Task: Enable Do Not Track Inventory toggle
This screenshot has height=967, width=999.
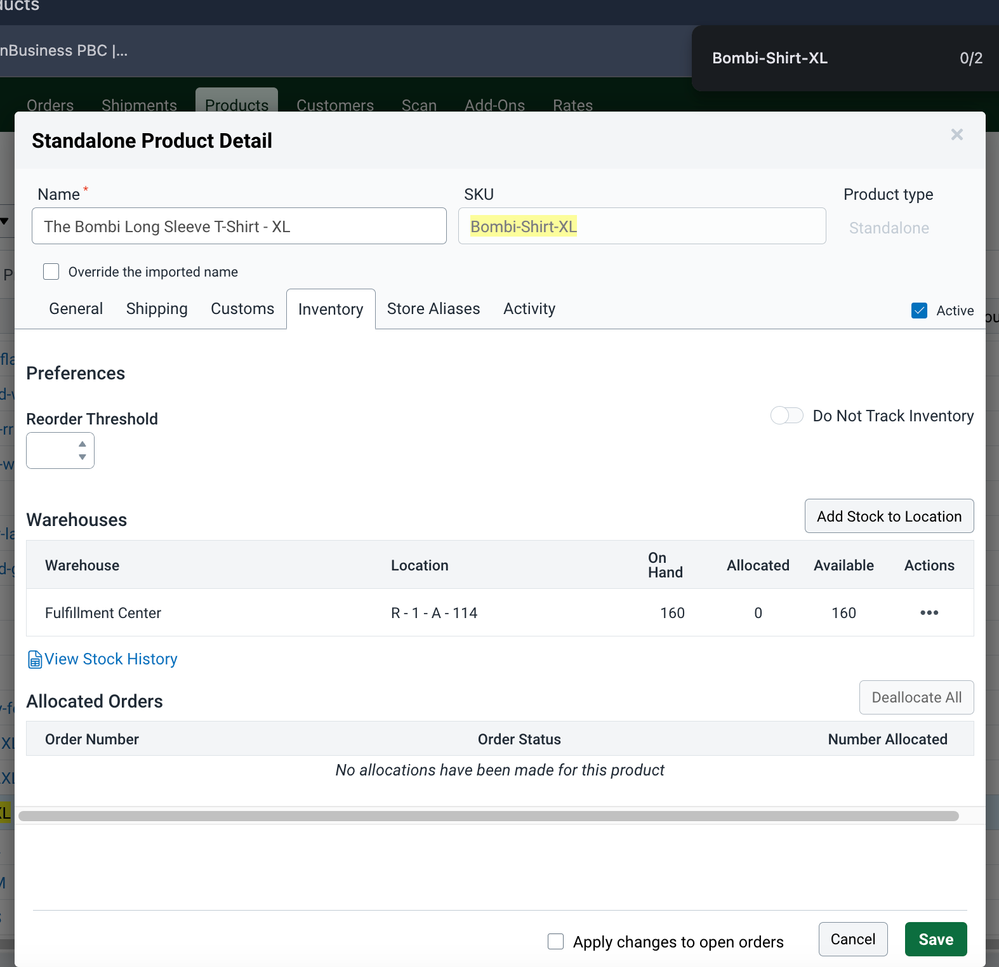Action: coord(787,416)
